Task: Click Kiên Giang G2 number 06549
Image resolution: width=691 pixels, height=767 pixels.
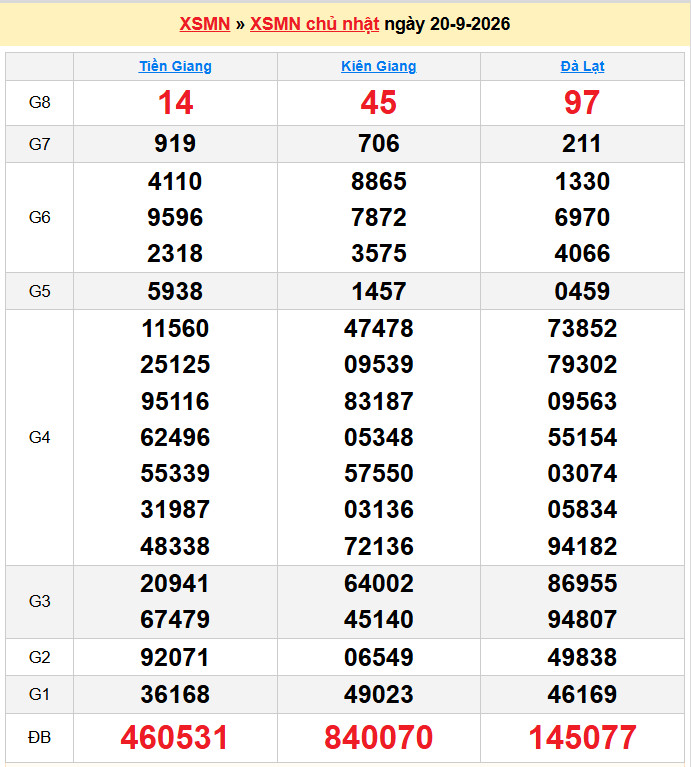Action: pyautogui.click(x=379, y=657)
